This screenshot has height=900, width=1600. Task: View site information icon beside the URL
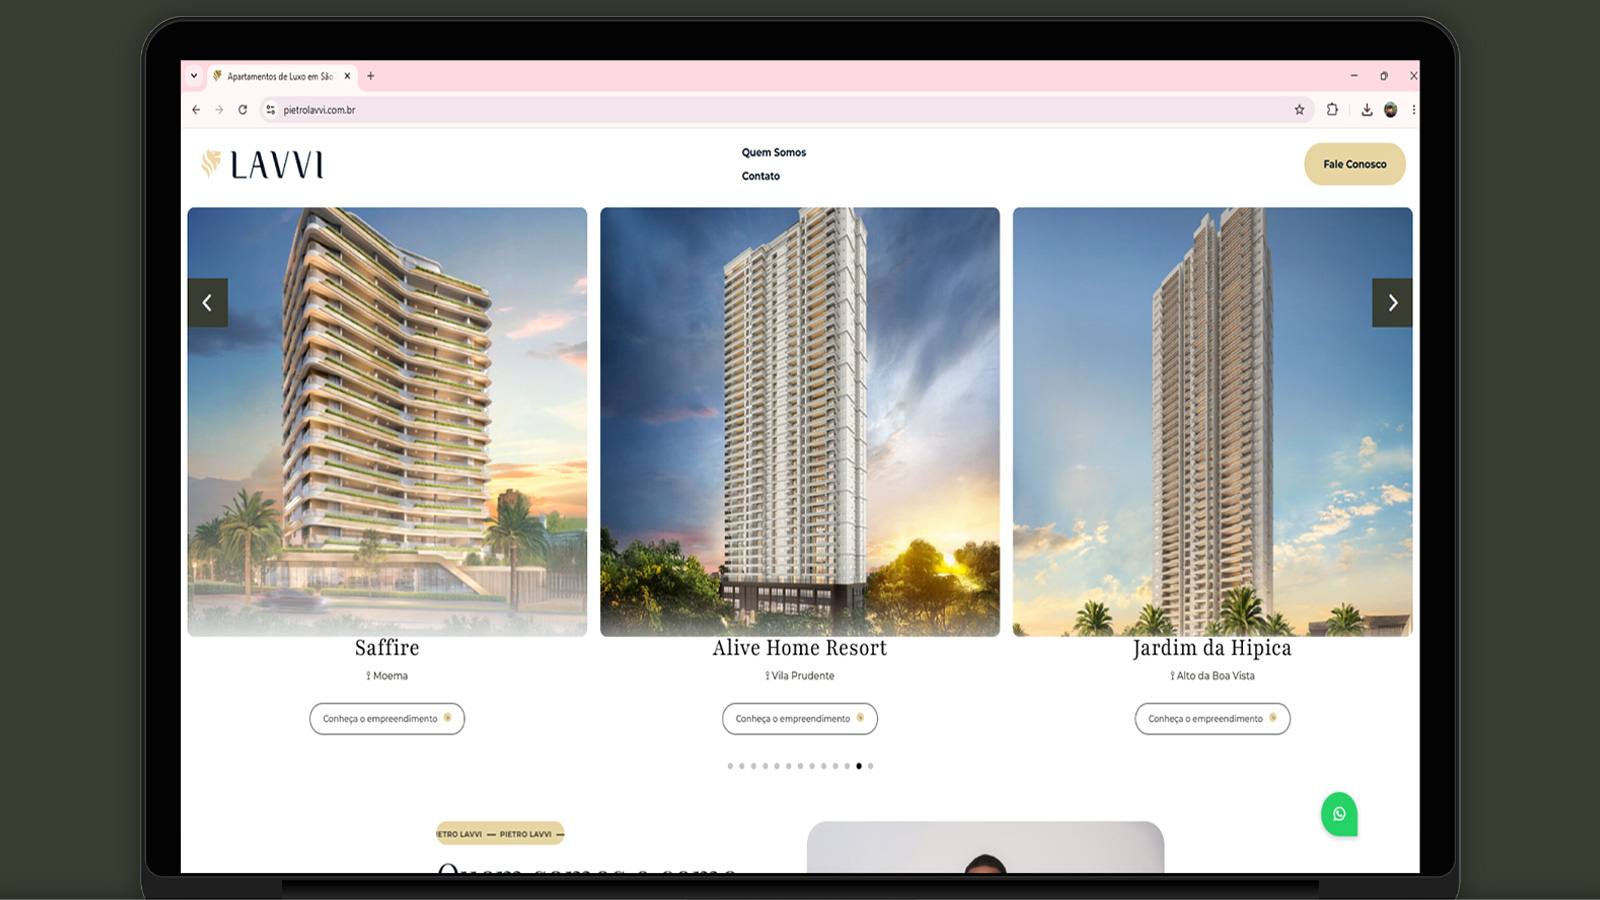click(270, 110)
